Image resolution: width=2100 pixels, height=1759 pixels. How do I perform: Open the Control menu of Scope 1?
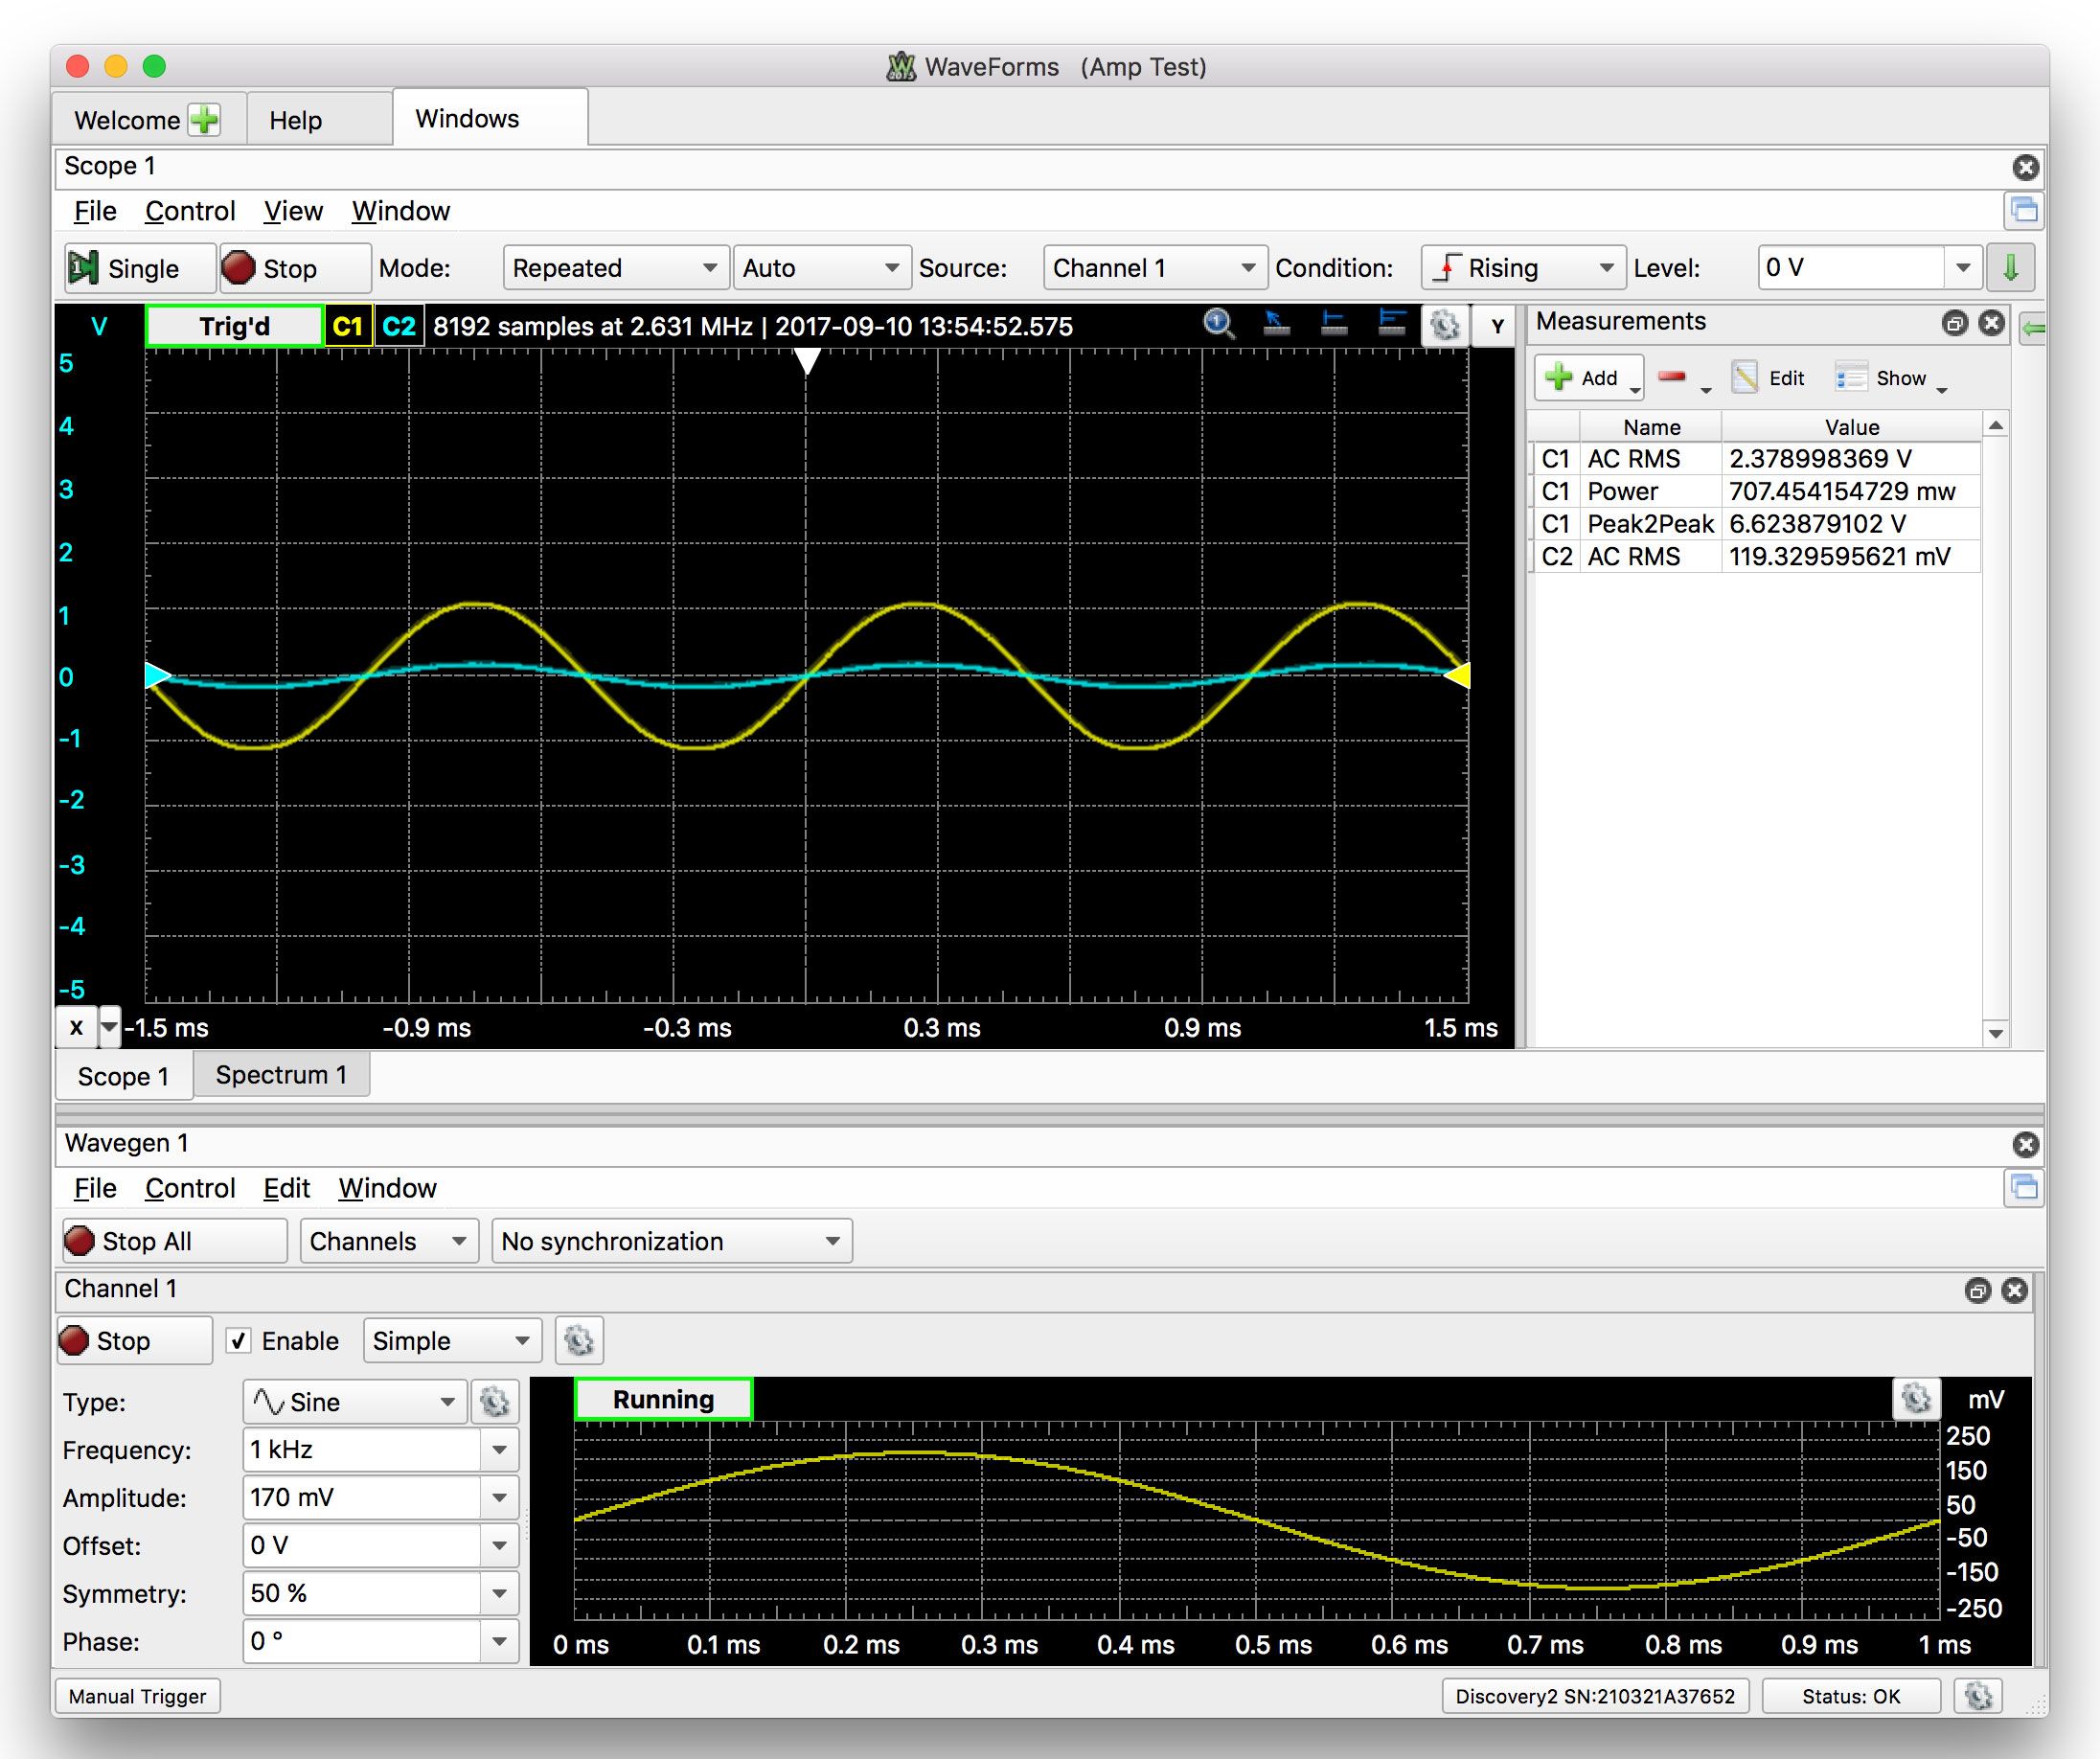click(x=189, y=211)
